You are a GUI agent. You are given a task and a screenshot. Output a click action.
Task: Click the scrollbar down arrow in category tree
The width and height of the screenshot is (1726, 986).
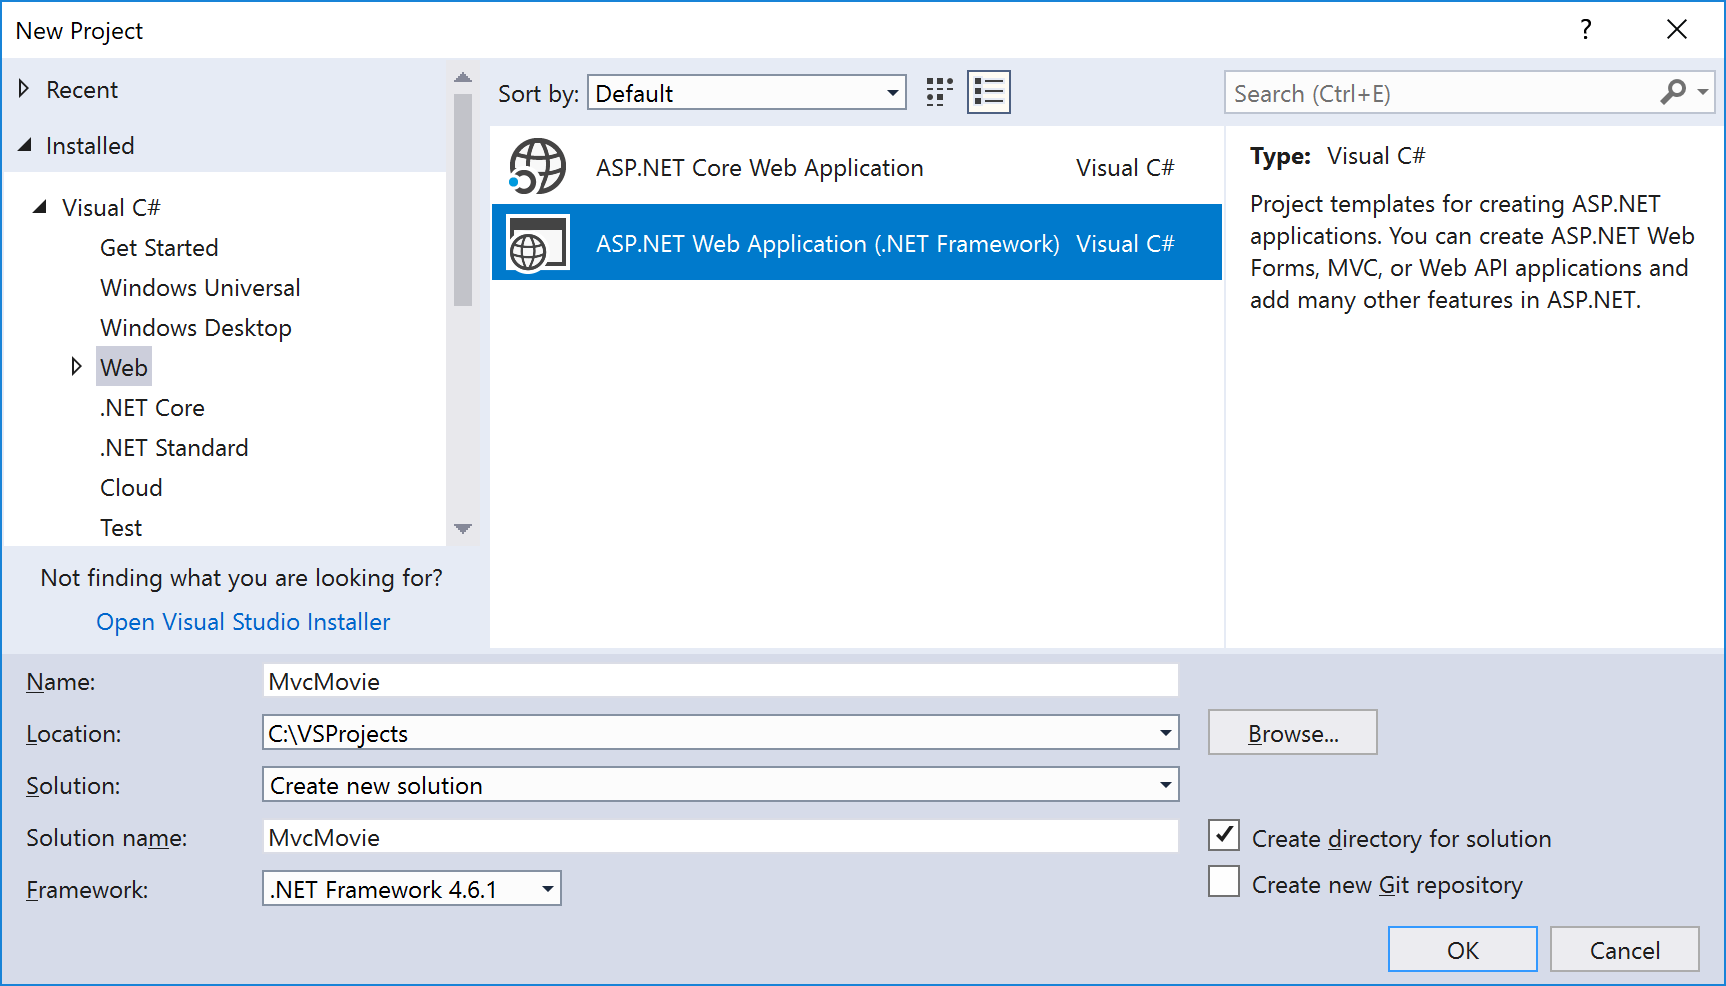point(463,530)
